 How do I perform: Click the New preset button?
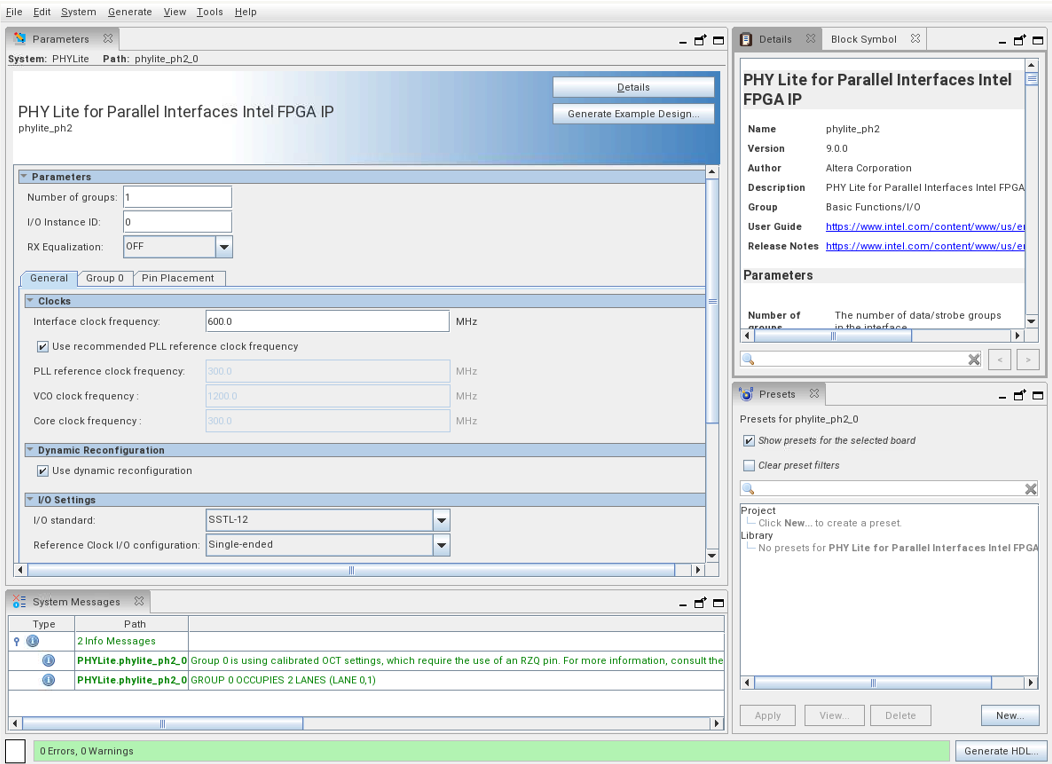pos(1010,716)
